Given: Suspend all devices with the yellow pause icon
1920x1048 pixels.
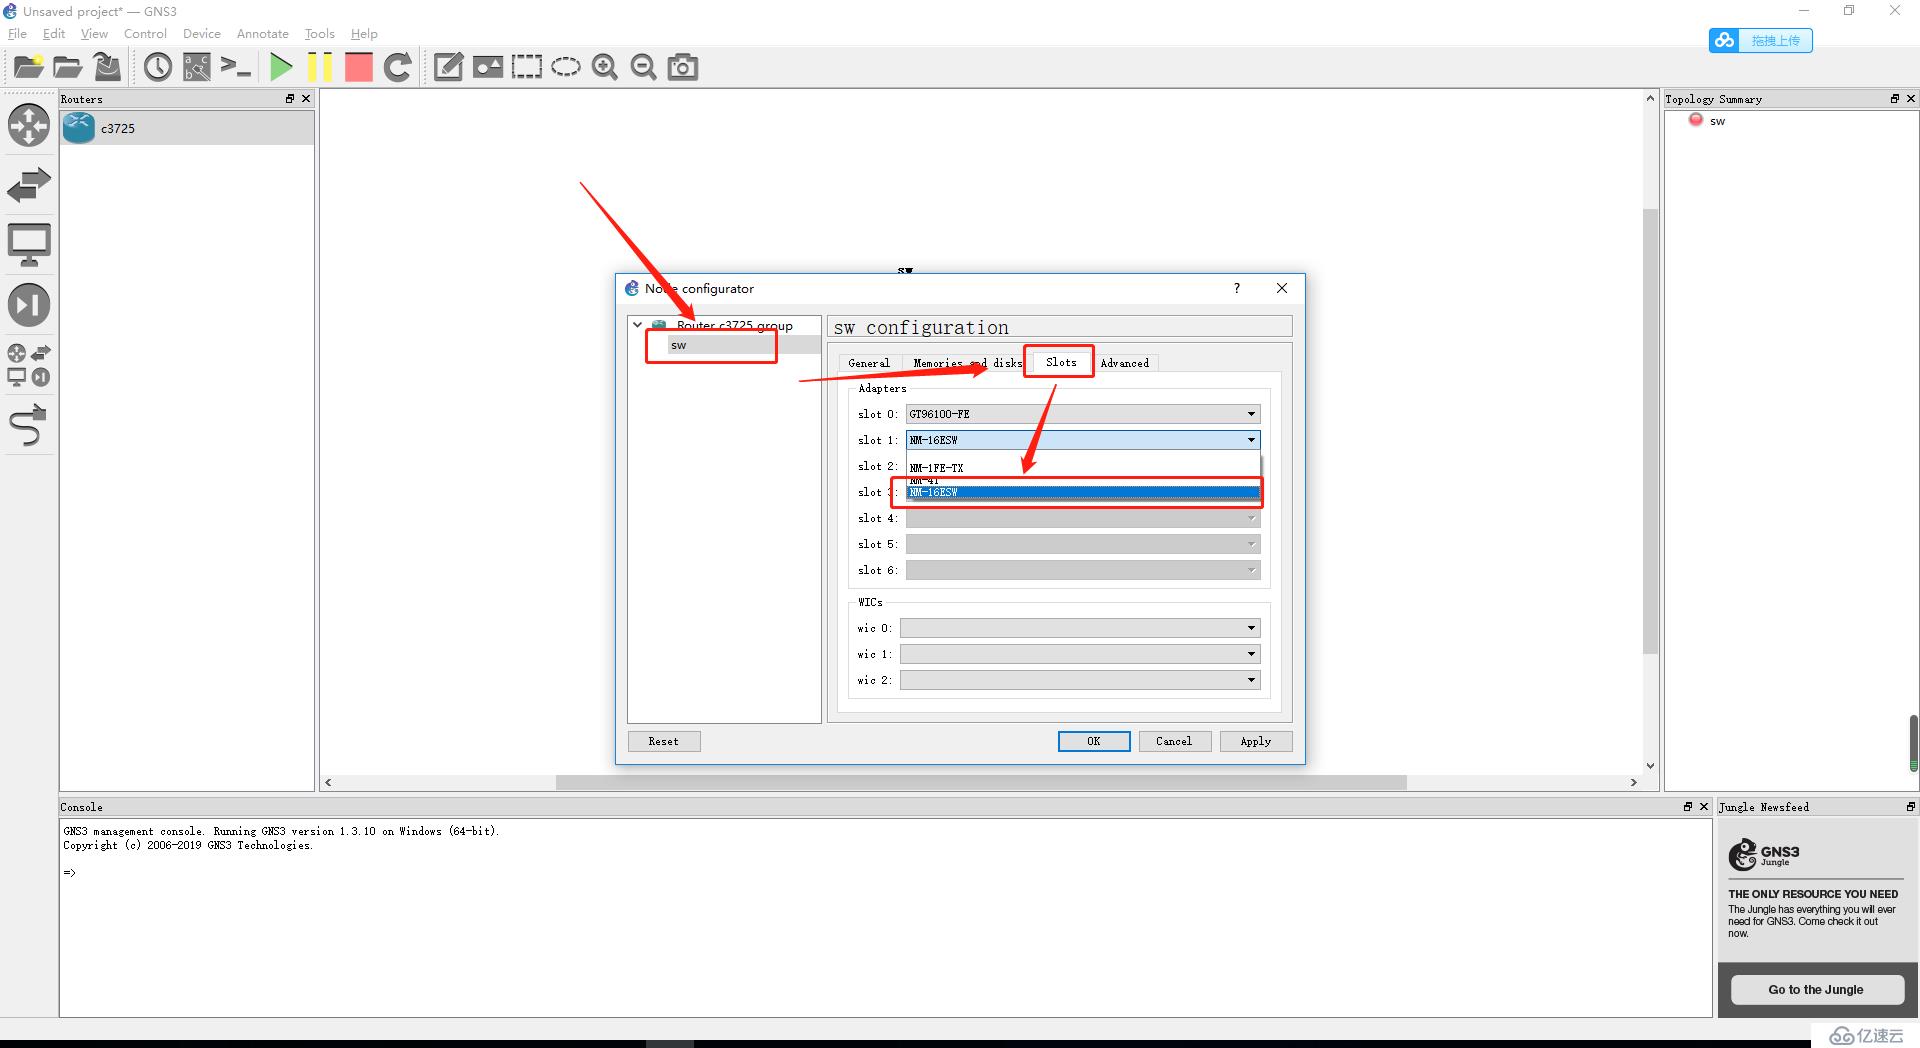Looking at the screenshot, I should coord(320,67).
